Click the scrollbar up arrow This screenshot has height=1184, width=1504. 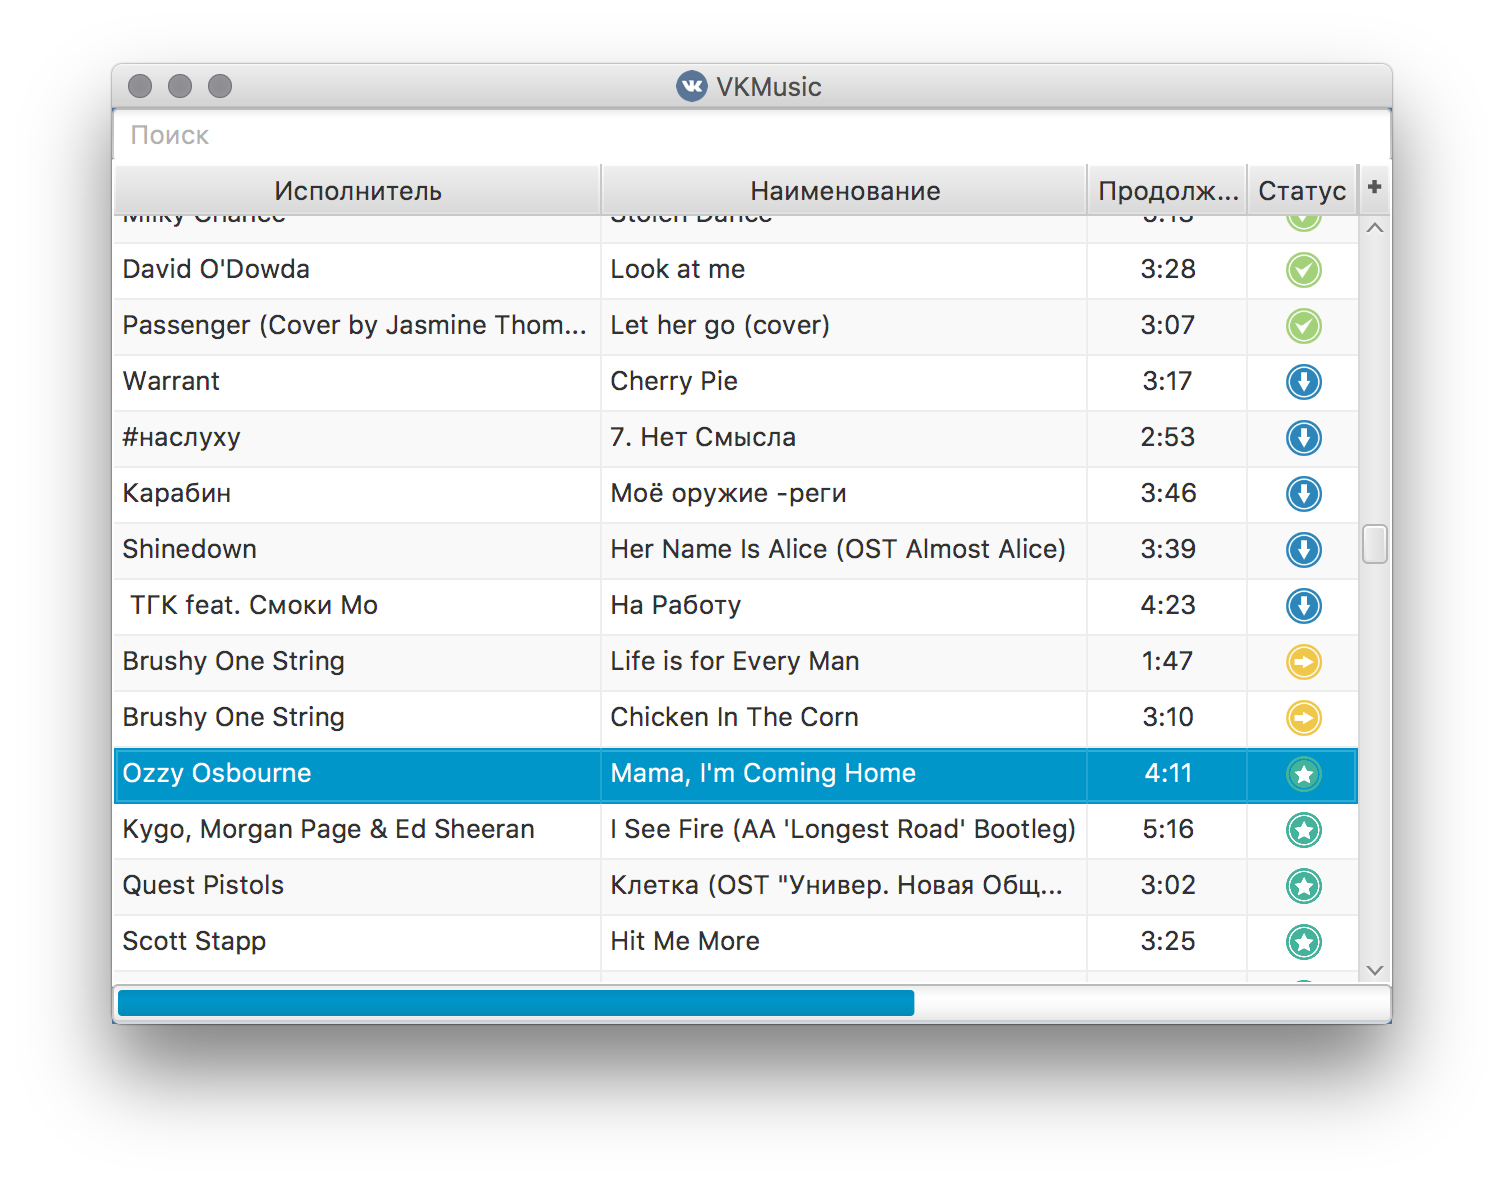click(x=1375, y=228)
